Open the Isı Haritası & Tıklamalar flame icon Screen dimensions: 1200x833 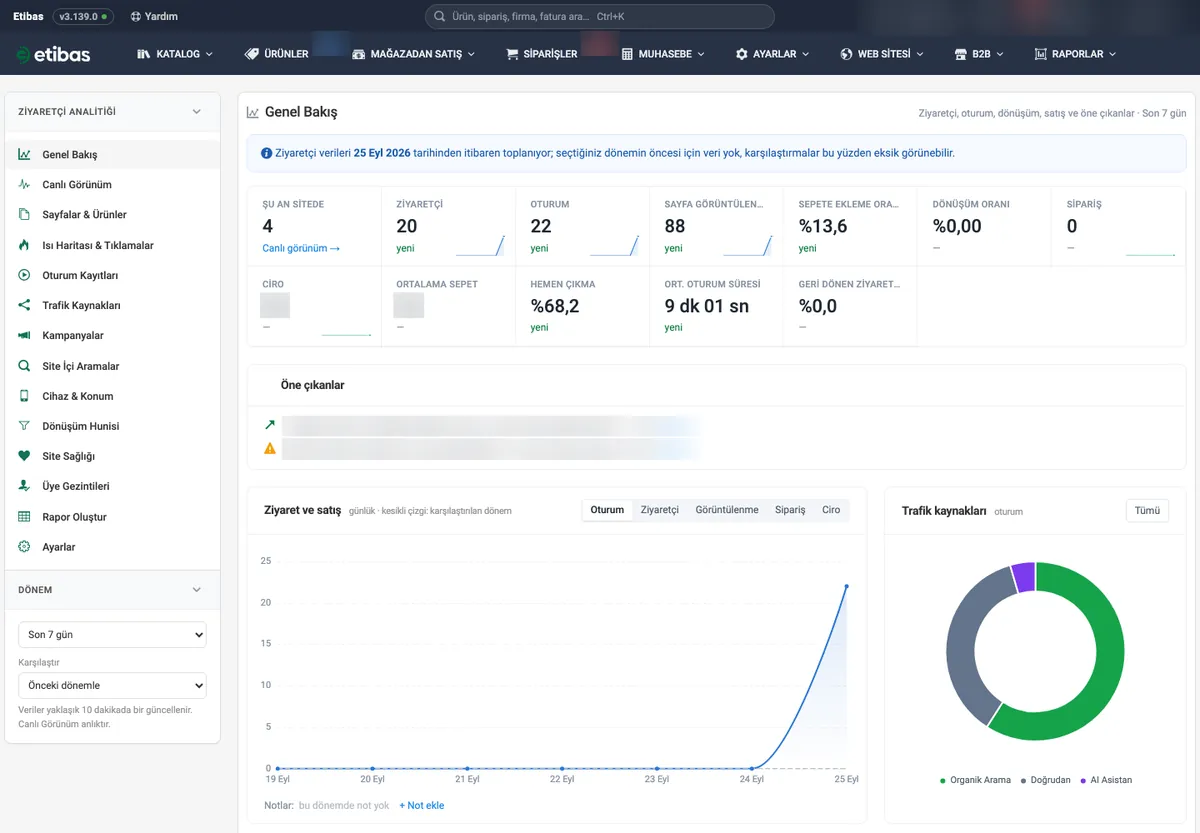(x=24, y=245)
